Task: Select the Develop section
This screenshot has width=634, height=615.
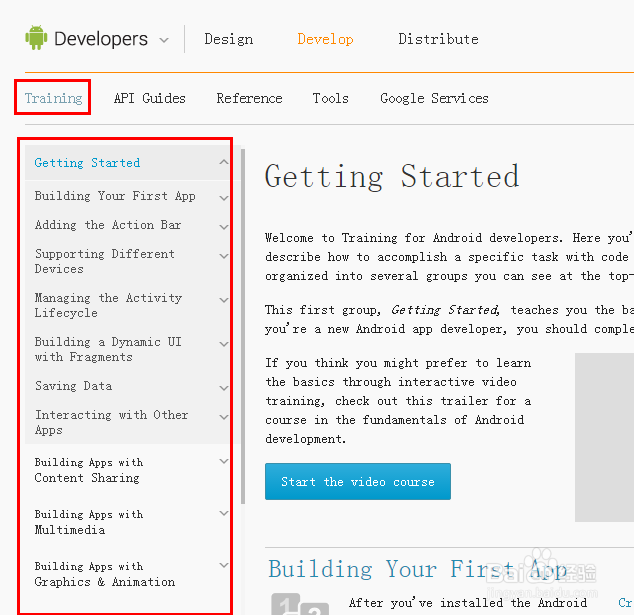Action: [x=325, y=39]
